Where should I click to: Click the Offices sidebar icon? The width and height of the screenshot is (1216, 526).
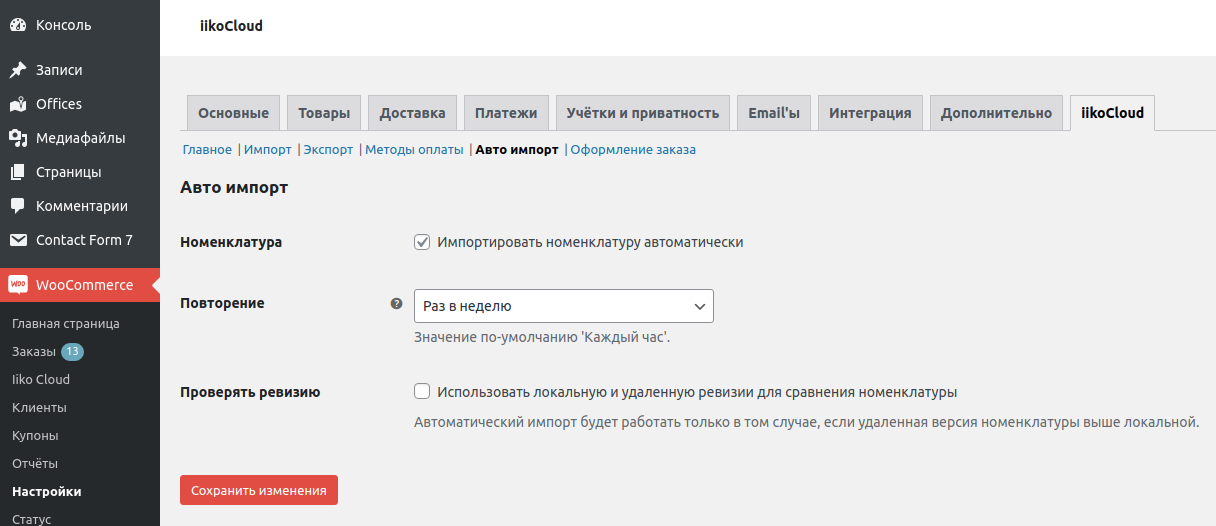(x=18, y=104)
